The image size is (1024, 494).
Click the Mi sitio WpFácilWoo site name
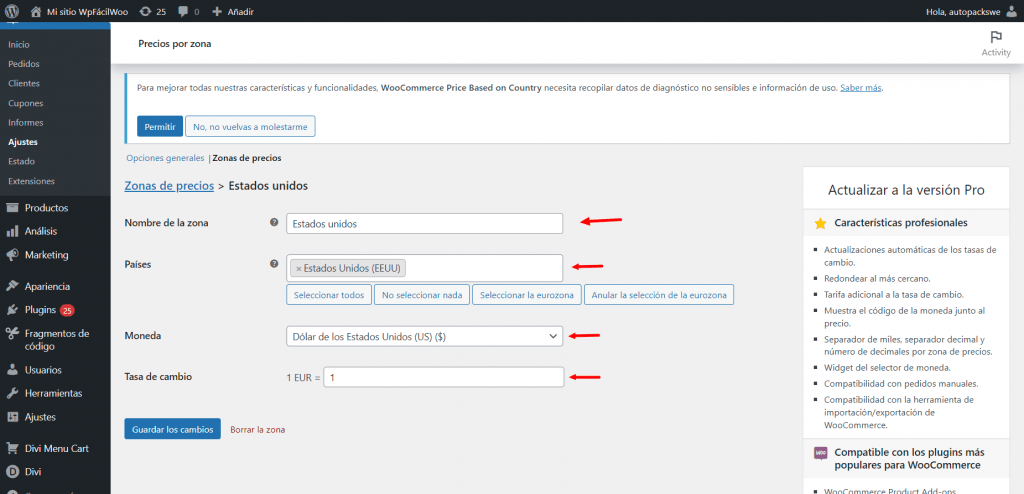pos(88,12)
